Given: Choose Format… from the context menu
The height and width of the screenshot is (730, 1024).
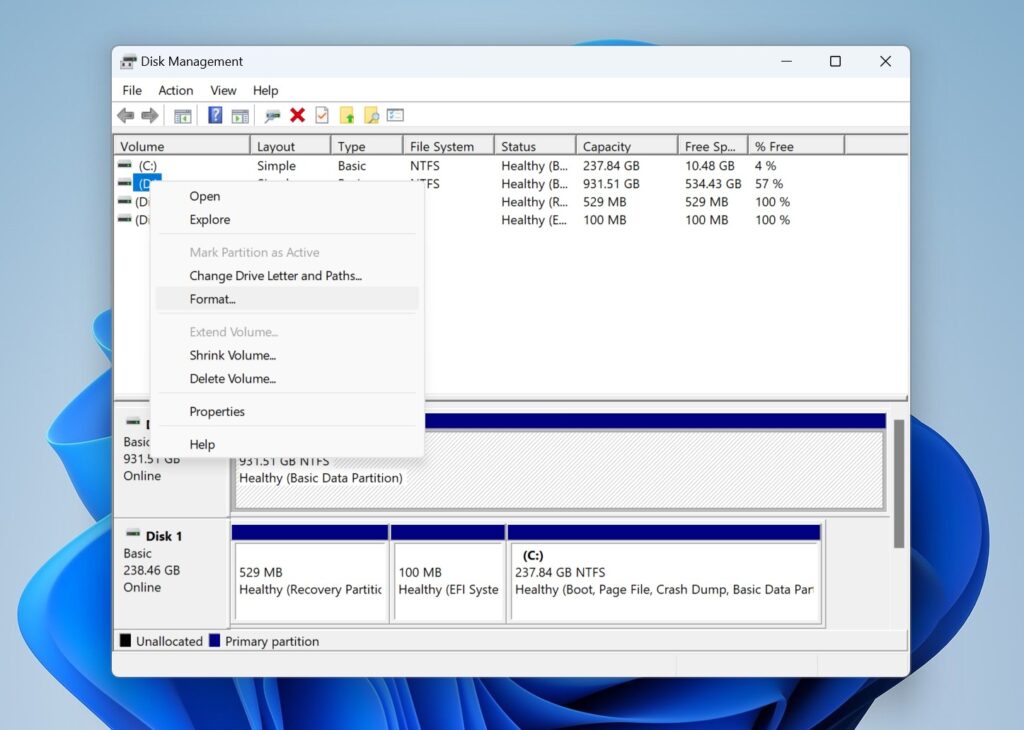Looking at the screenshot, I should pos(213,299).
